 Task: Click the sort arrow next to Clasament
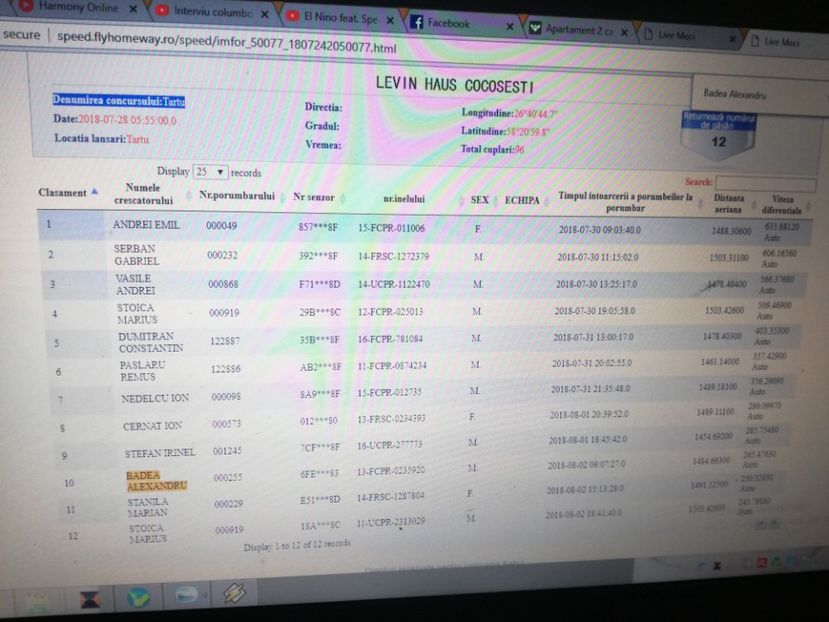tap(95, 190)
